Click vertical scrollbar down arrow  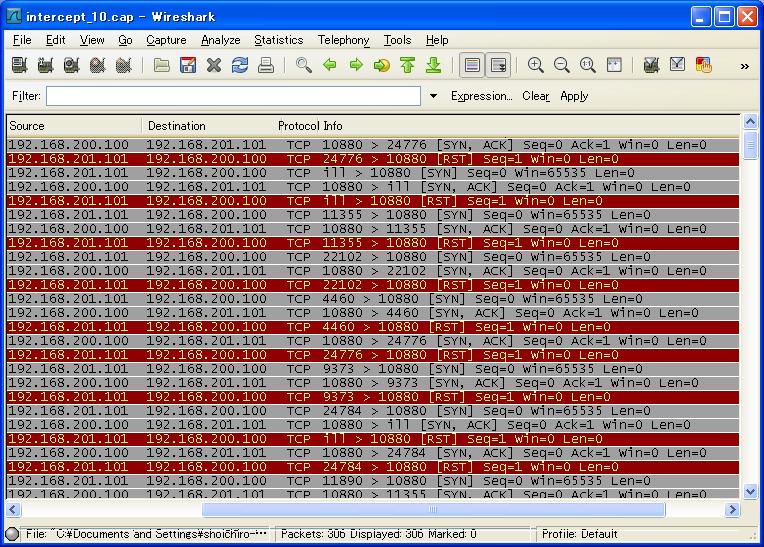tap(750, 491)
